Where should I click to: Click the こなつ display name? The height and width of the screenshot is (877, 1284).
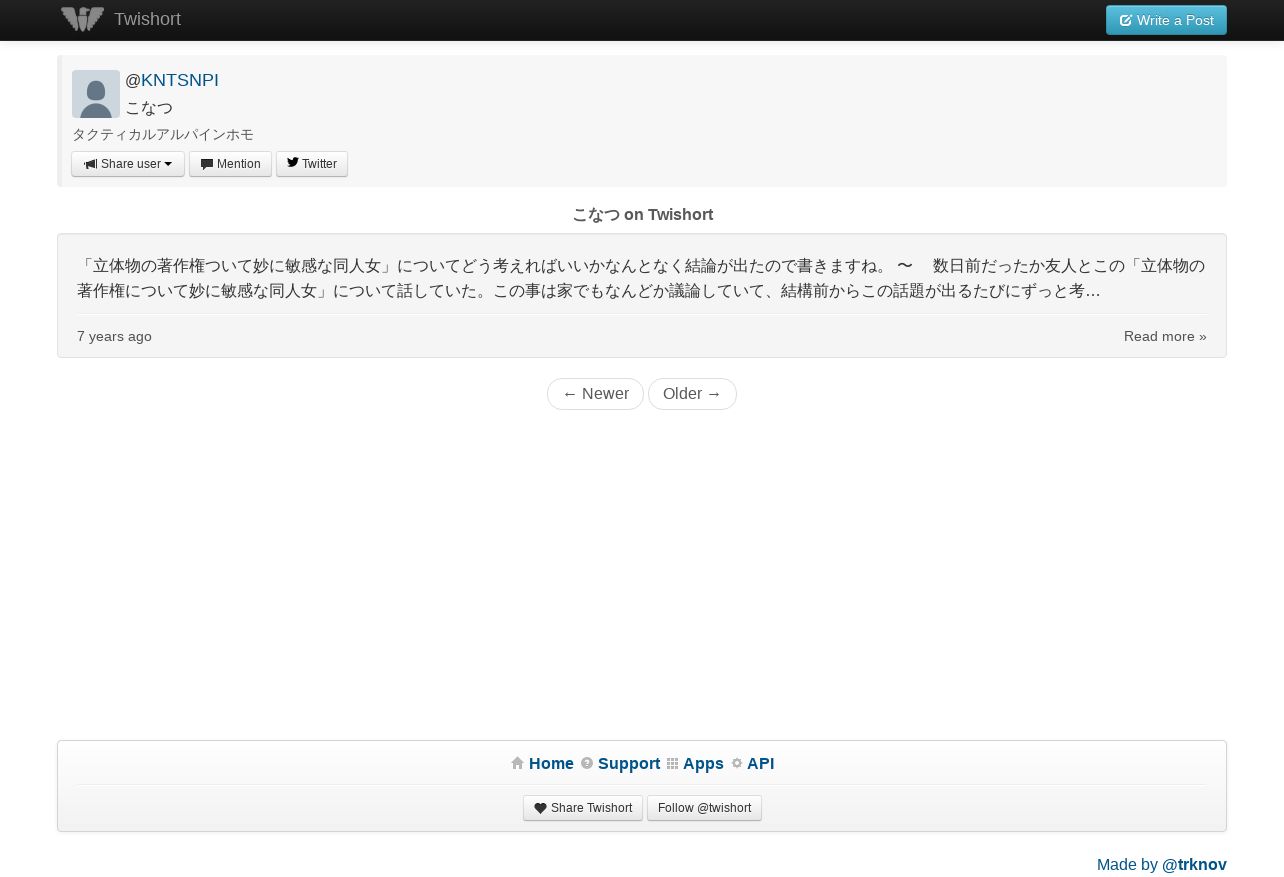[x=149, y=108]
